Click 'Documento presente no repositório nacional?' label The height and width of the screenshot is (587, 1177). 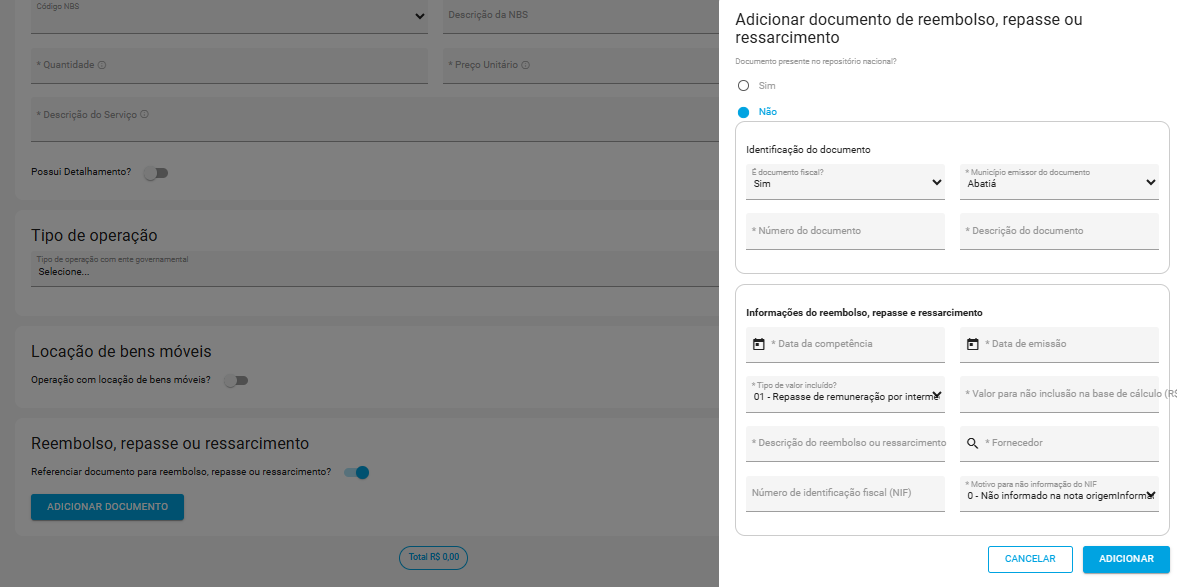(816, 62)
